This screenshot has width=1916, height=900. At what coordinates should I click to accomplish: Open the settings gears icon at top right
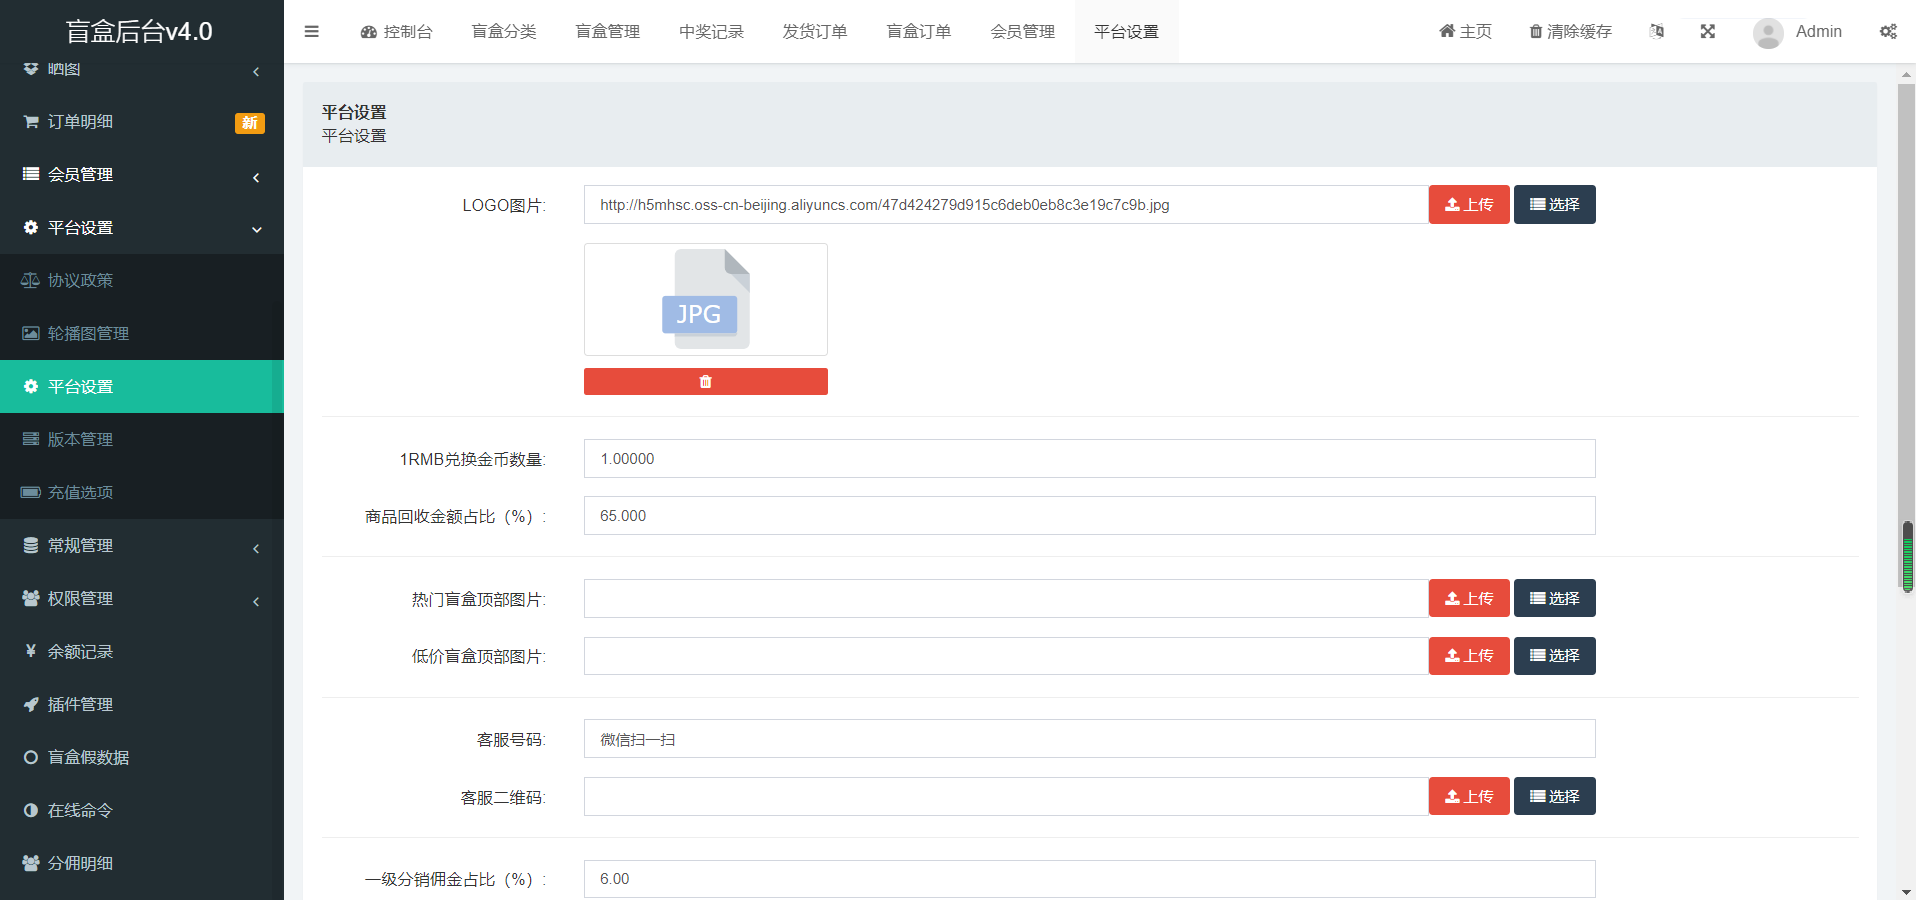tap(1888, 32)
